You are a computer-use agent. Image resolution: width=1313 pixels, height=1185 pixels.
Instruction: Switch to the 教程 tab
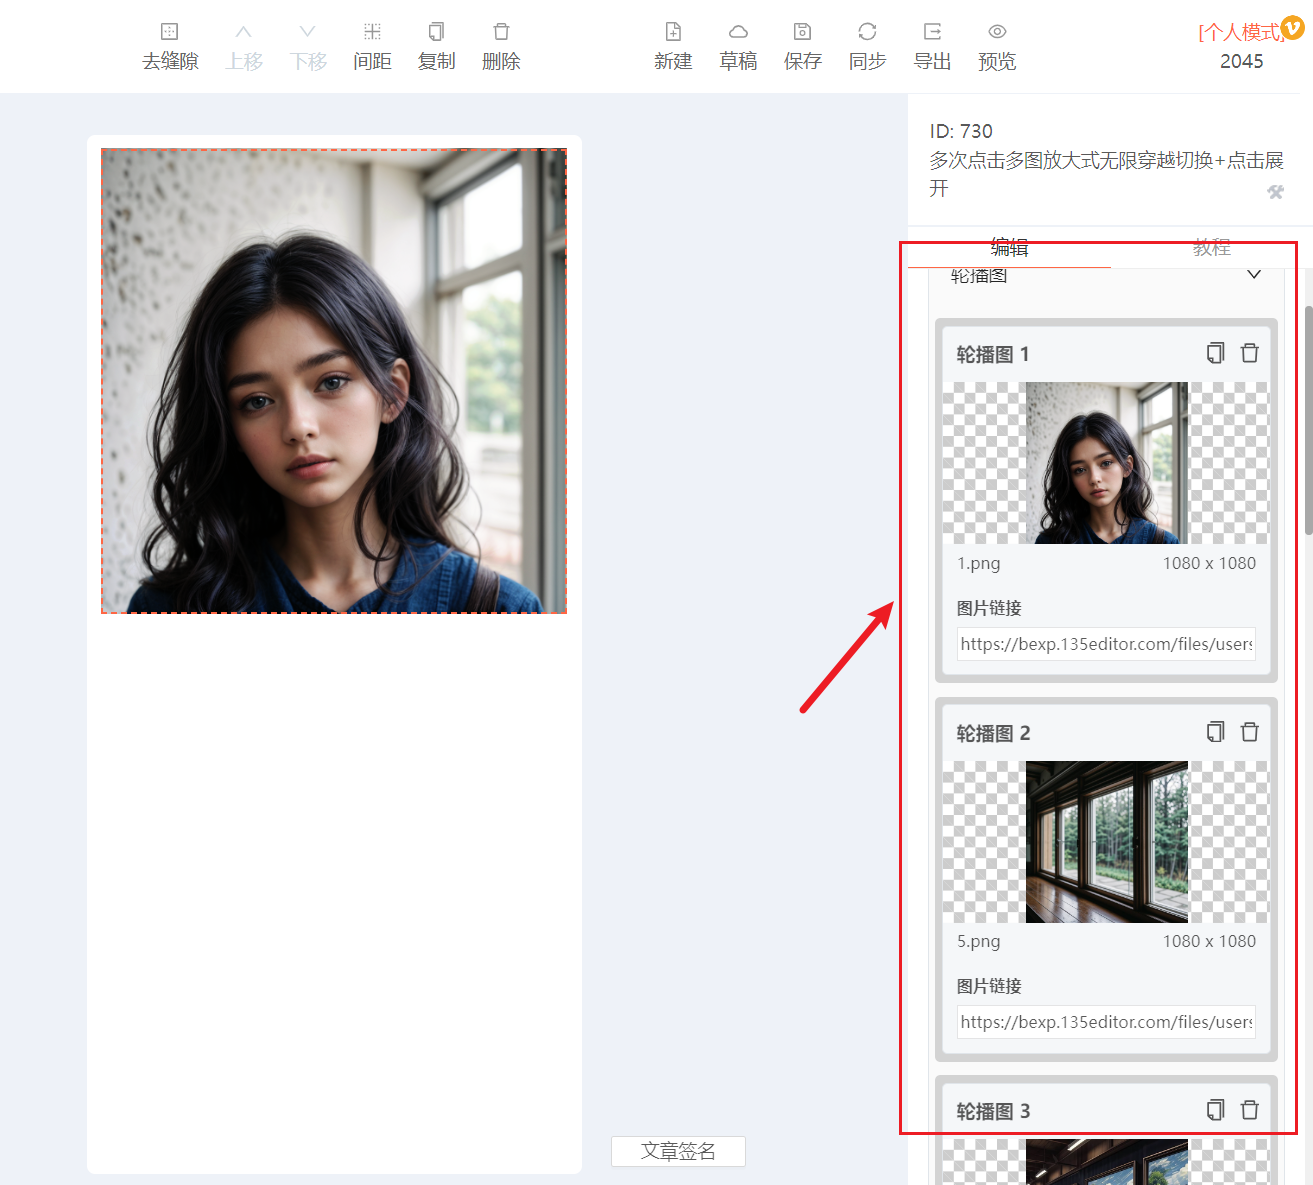click(x=1211, y=247)
